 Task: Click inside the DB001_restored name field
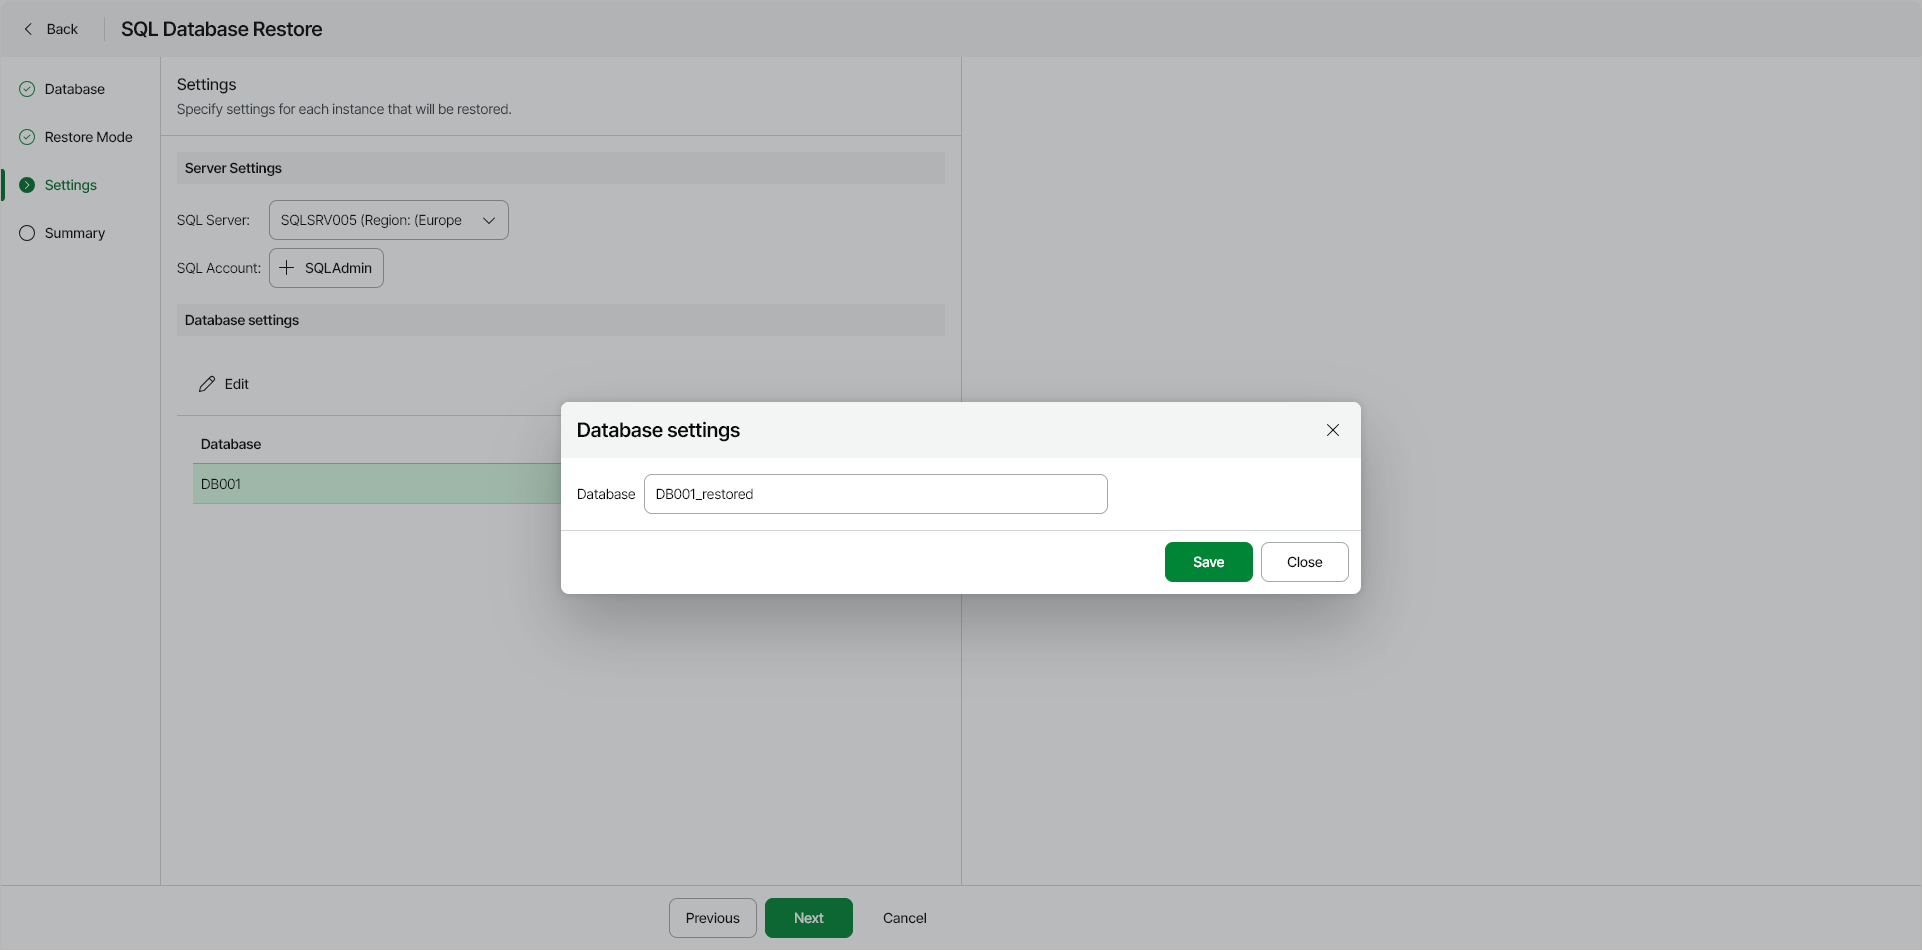(875, 493)
